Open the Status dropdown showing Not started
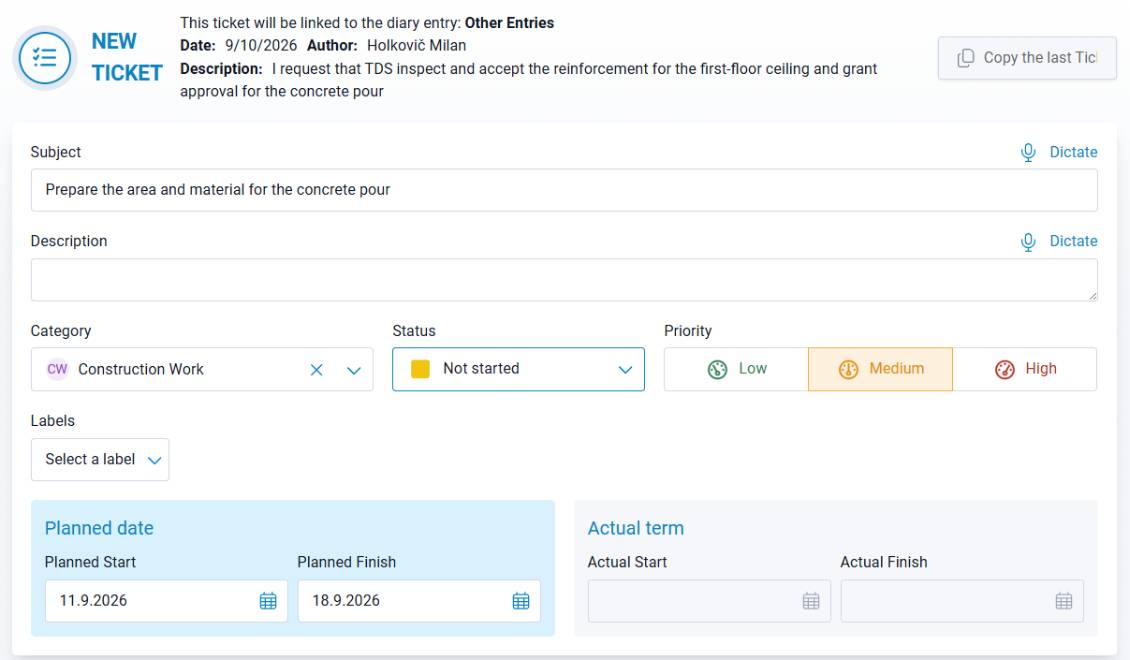Screen dimensions: 1130x660 coord(518,369)
